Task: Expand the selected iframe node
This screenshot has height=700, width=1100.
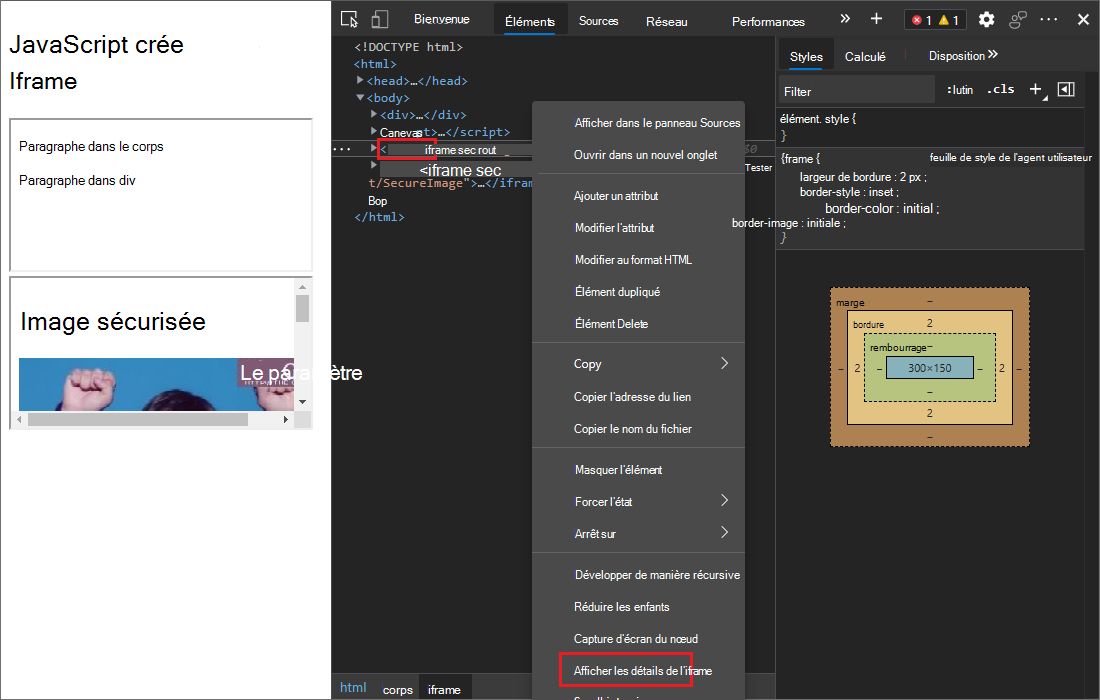Action: pyautogui.click(x=374, y=148)
